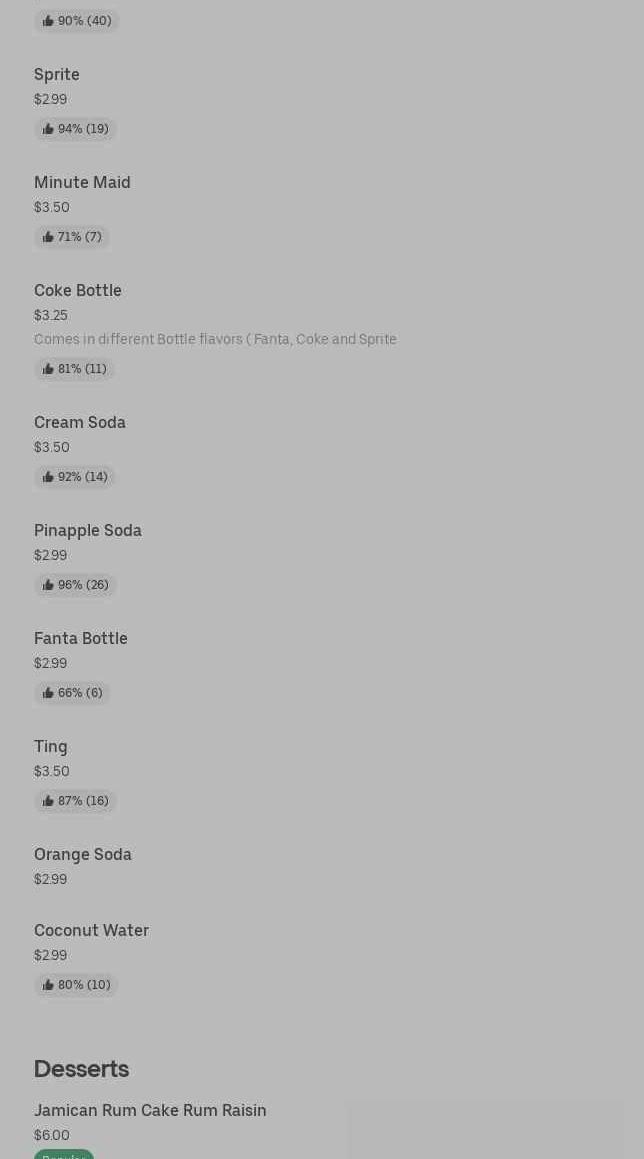Image resolution: width=644 pixels, height=1159 pixels.
Task: Click thumbs-up icon under Coconut Water price
Action: (48, 985)
